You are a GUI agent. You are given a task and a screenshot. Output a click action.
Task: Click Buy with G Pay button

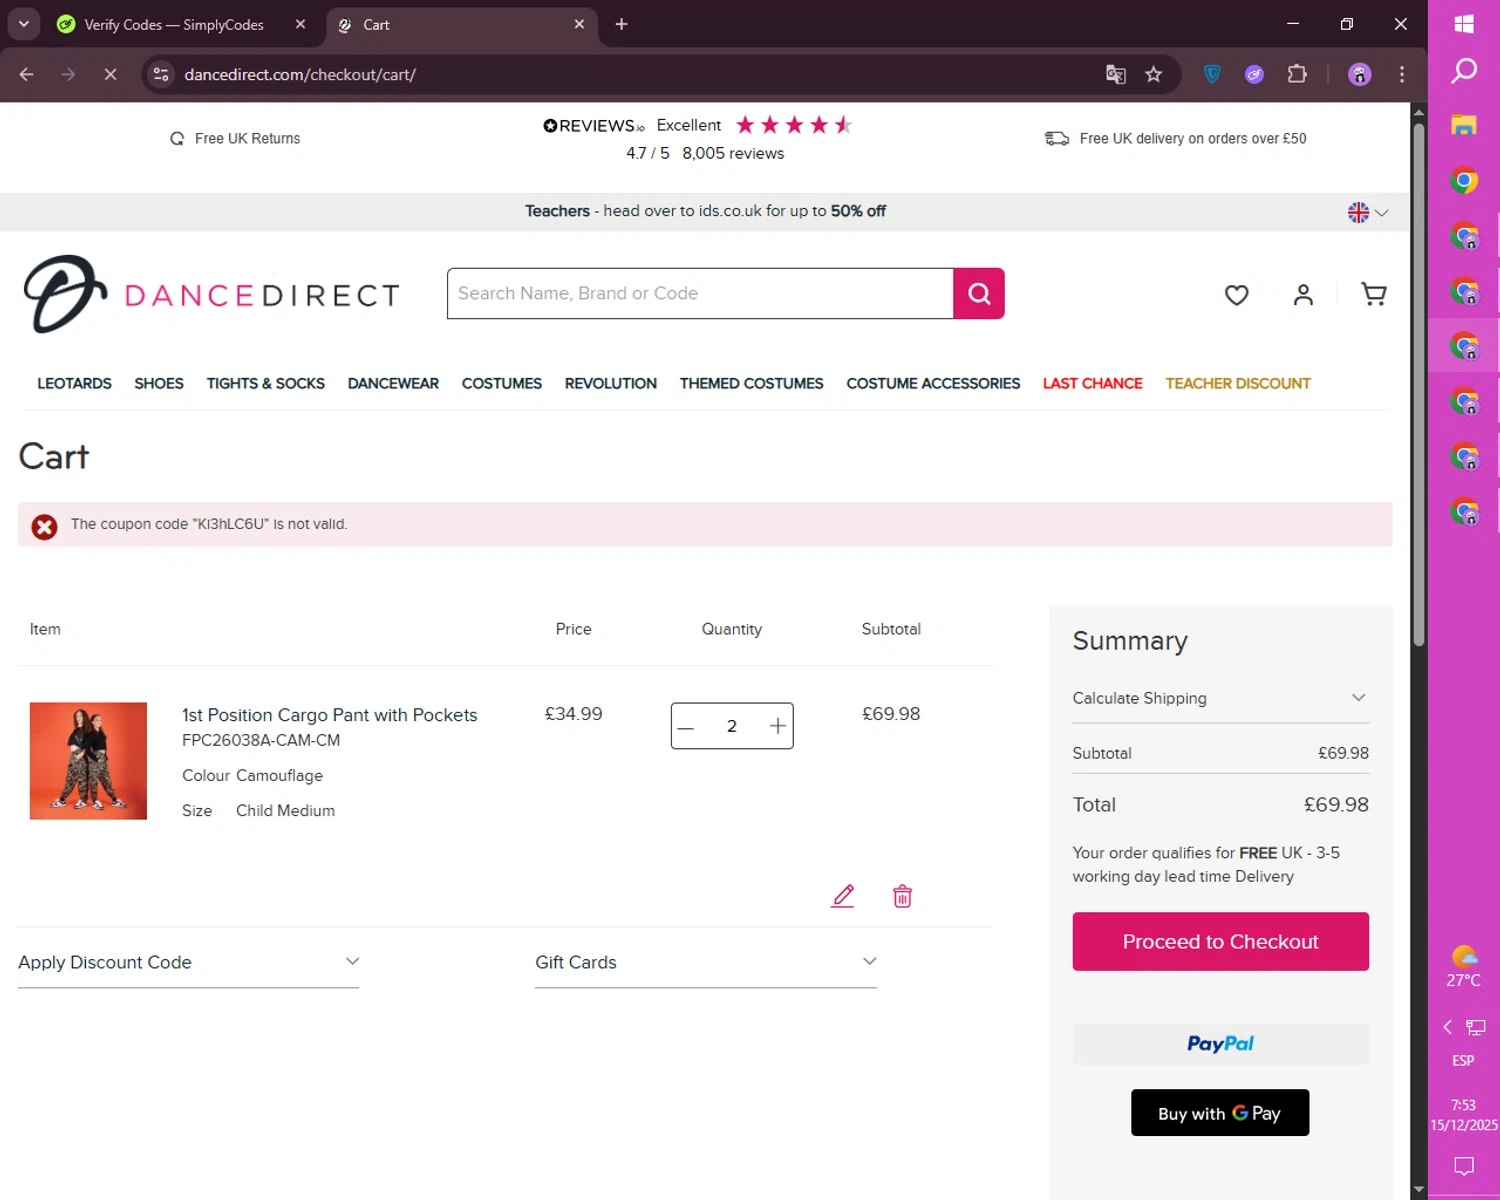(1219, 1113)
